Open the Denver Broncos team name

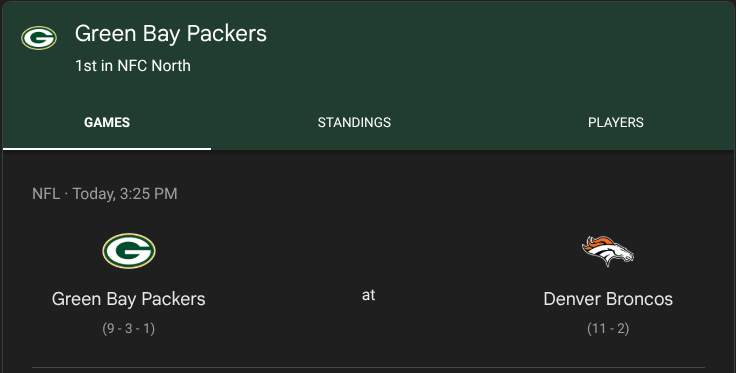608,299
